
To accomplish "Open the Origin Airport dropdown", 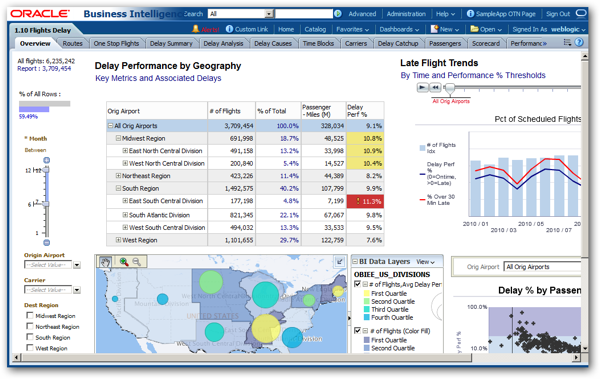I will [77, 265].
